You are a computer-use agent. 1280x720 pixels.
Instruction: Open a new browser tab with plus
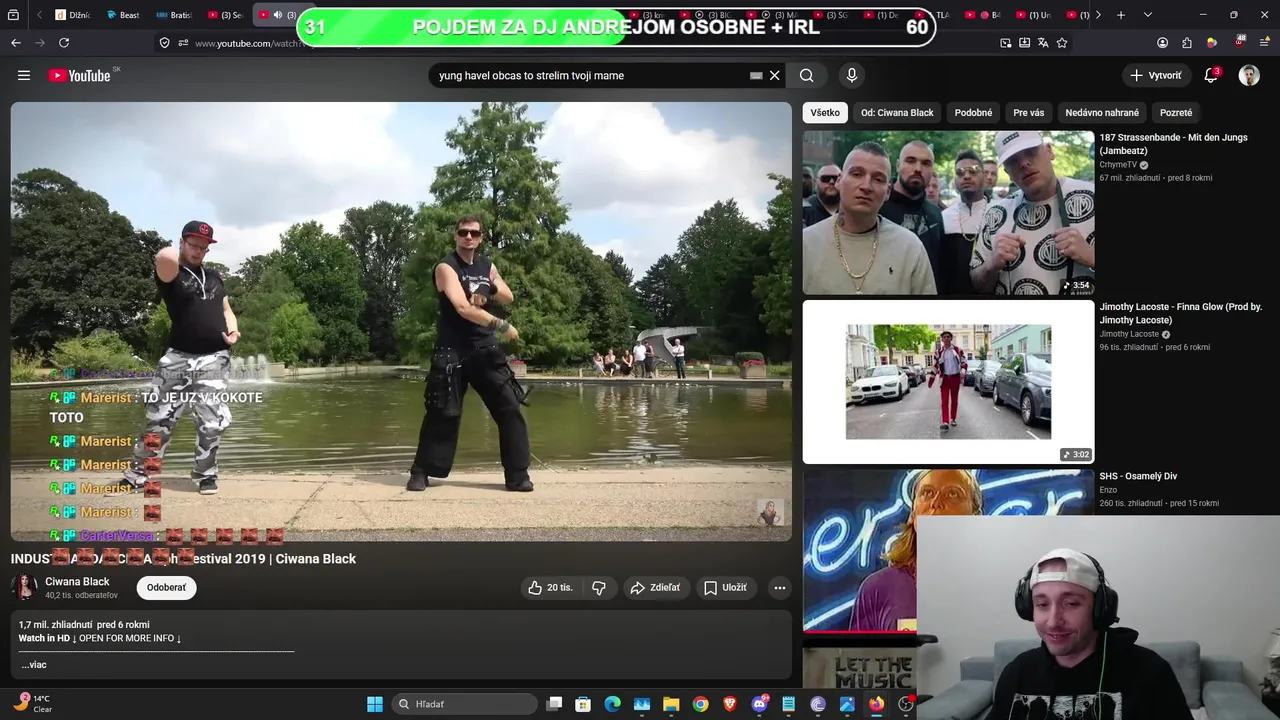[x=1121, y=15]
